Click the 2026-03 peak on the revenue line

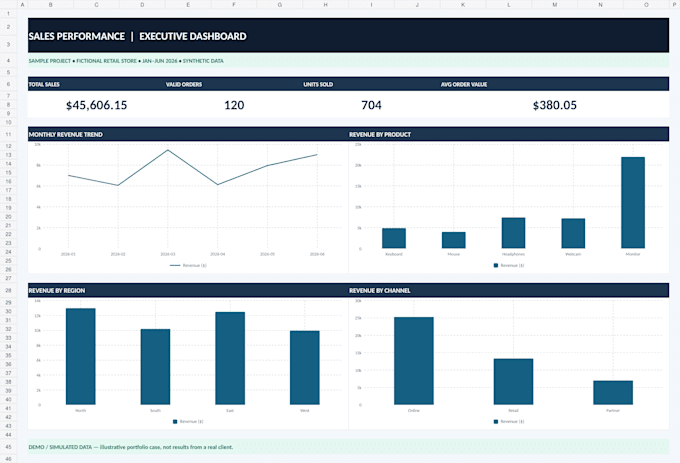[168, 150]
